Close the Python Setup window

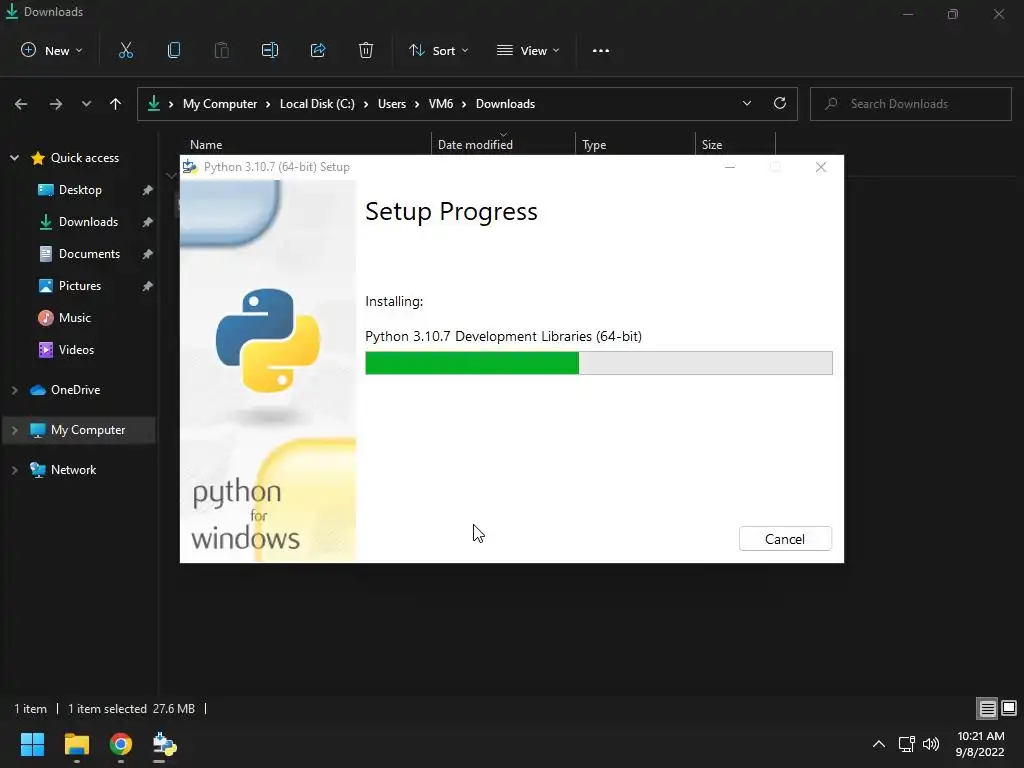tap(821, 167)
